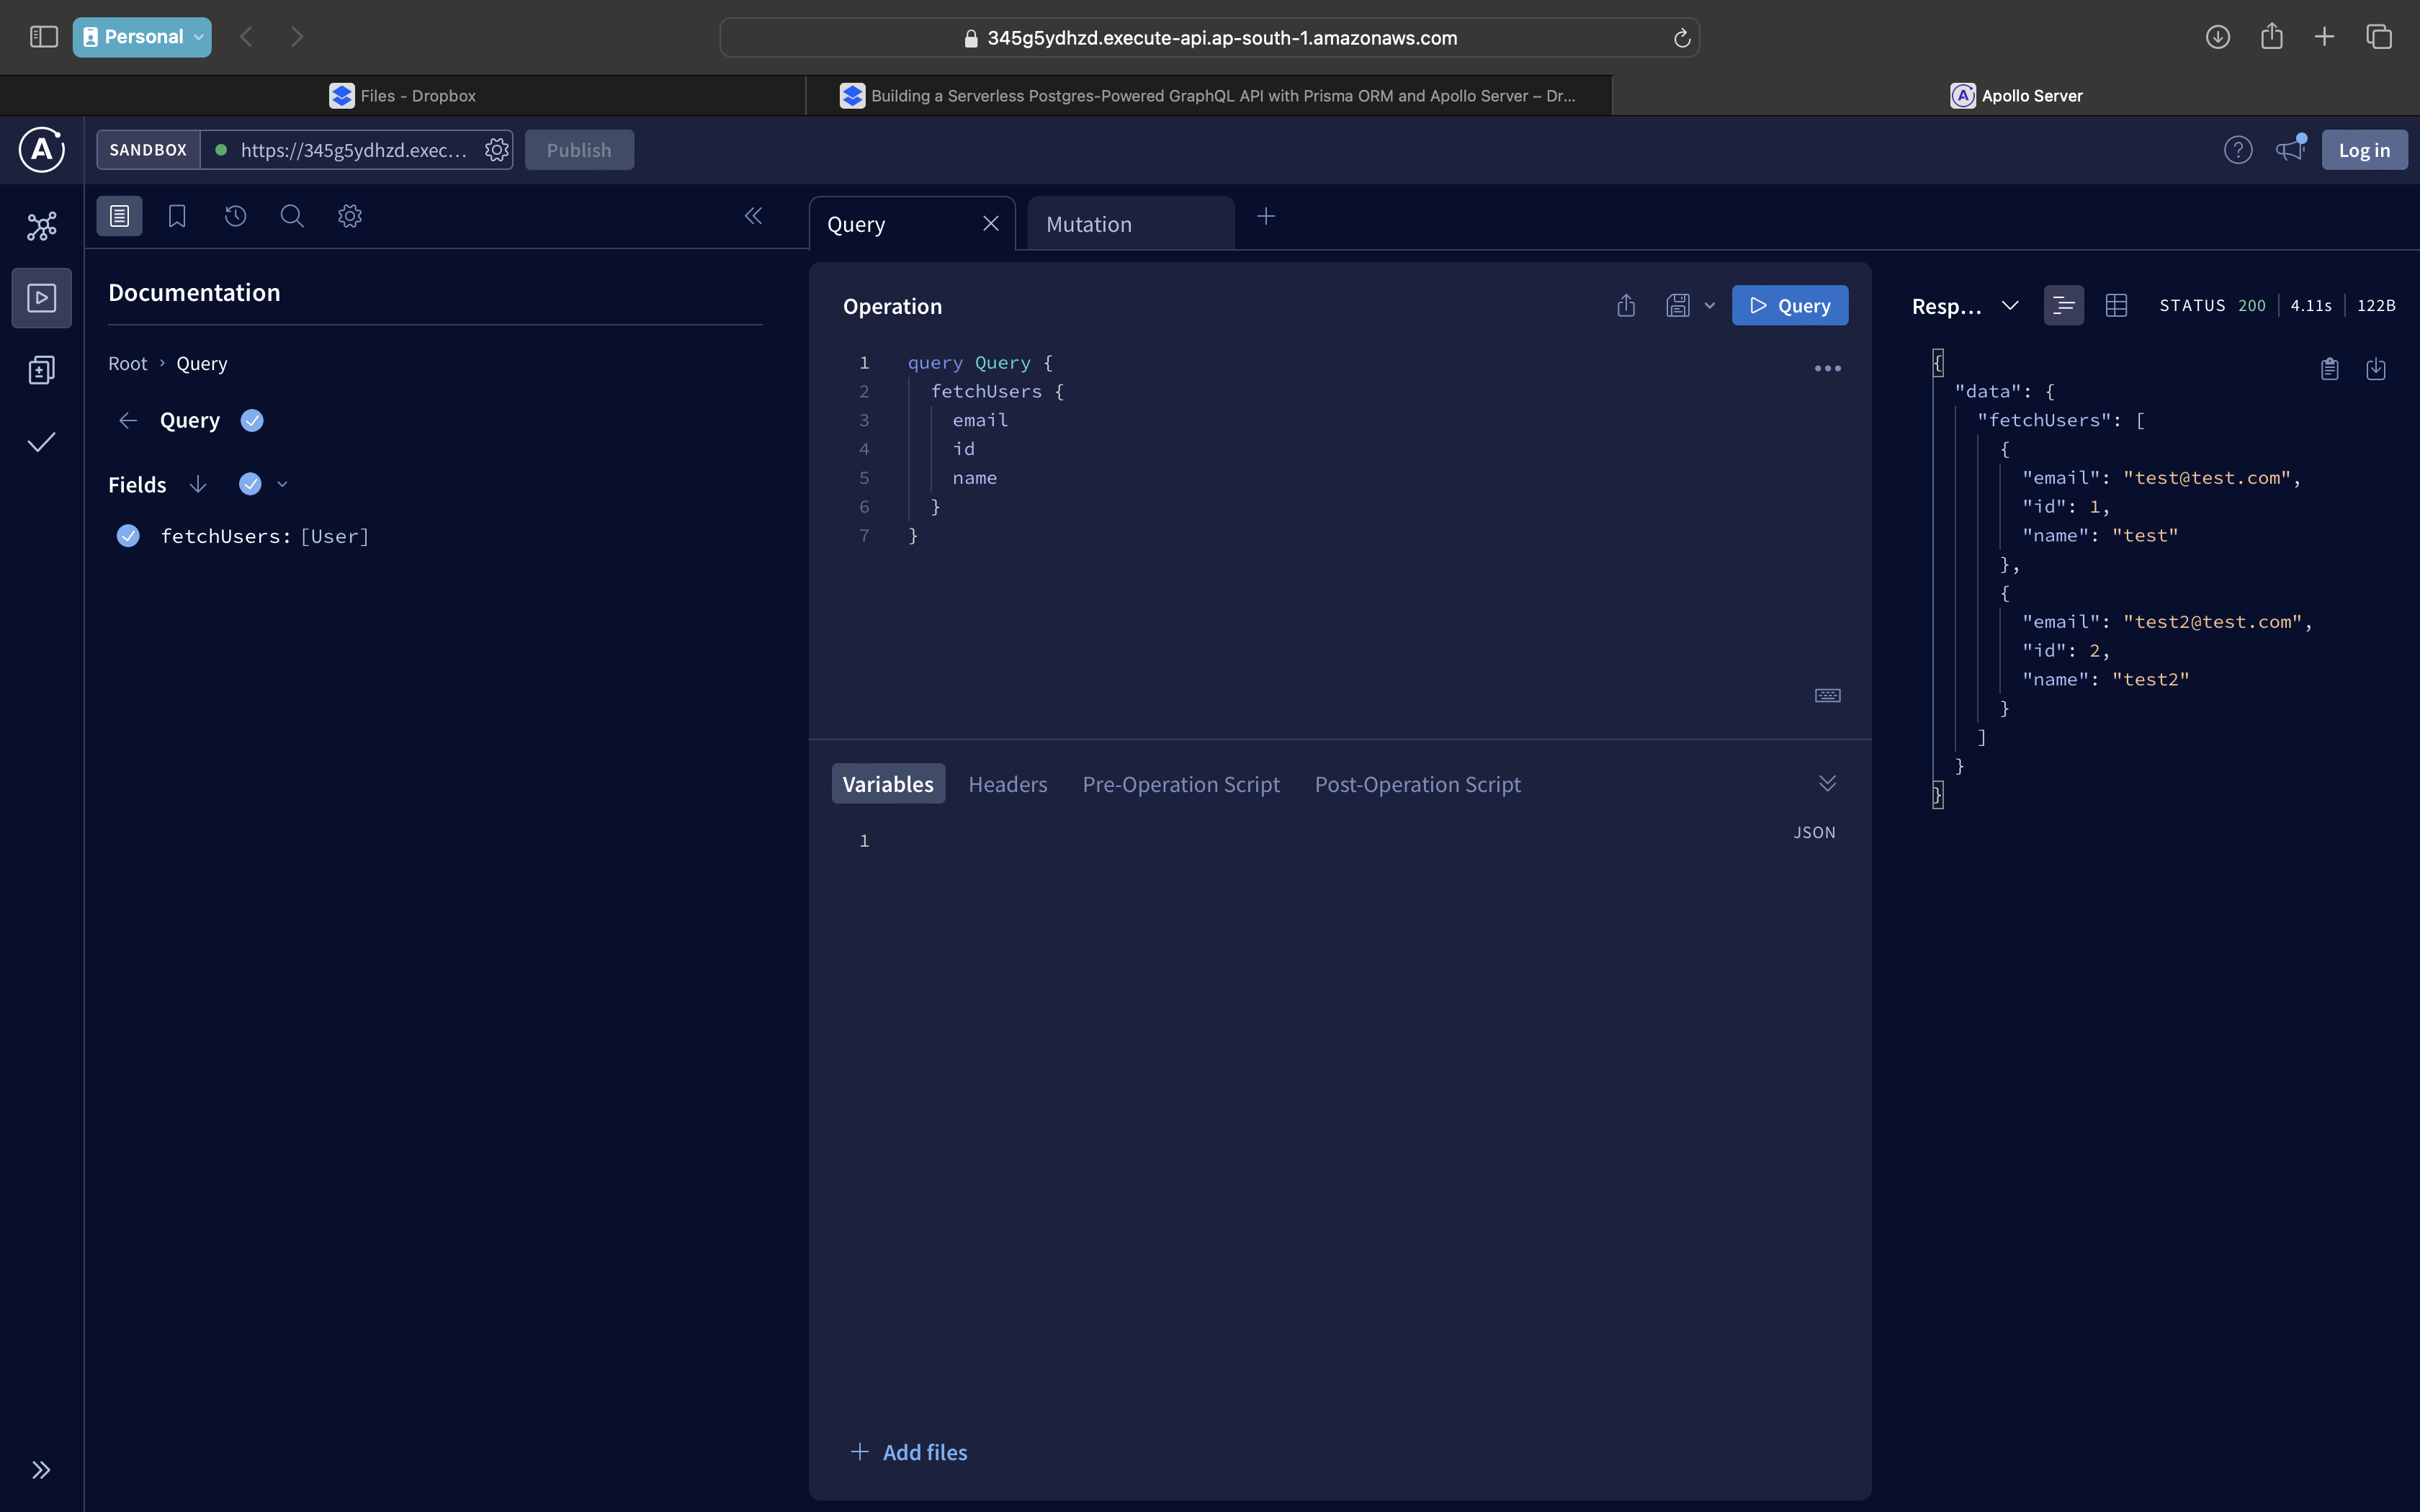Open the Response dropdown chevron
This screenshot has height=1512, width=2420.
coord(2010,305)
